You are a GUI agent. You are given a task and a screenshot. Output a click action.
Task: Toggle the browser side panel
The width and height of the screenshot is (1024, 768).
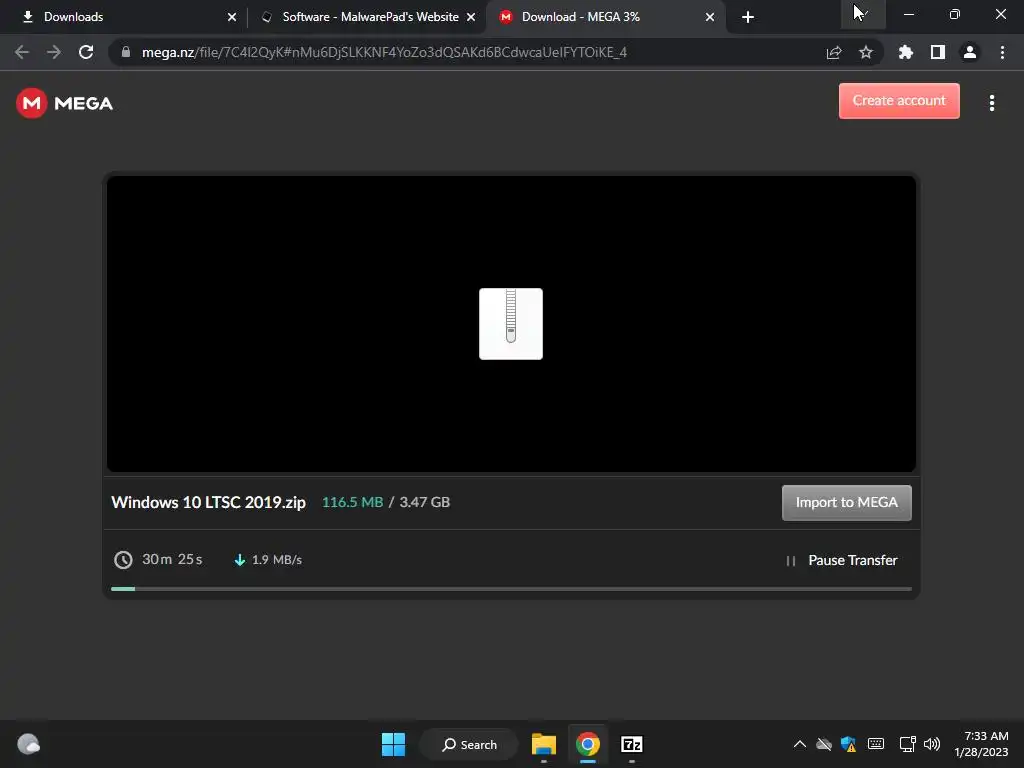pyautogui.click(x=937, y=52)
